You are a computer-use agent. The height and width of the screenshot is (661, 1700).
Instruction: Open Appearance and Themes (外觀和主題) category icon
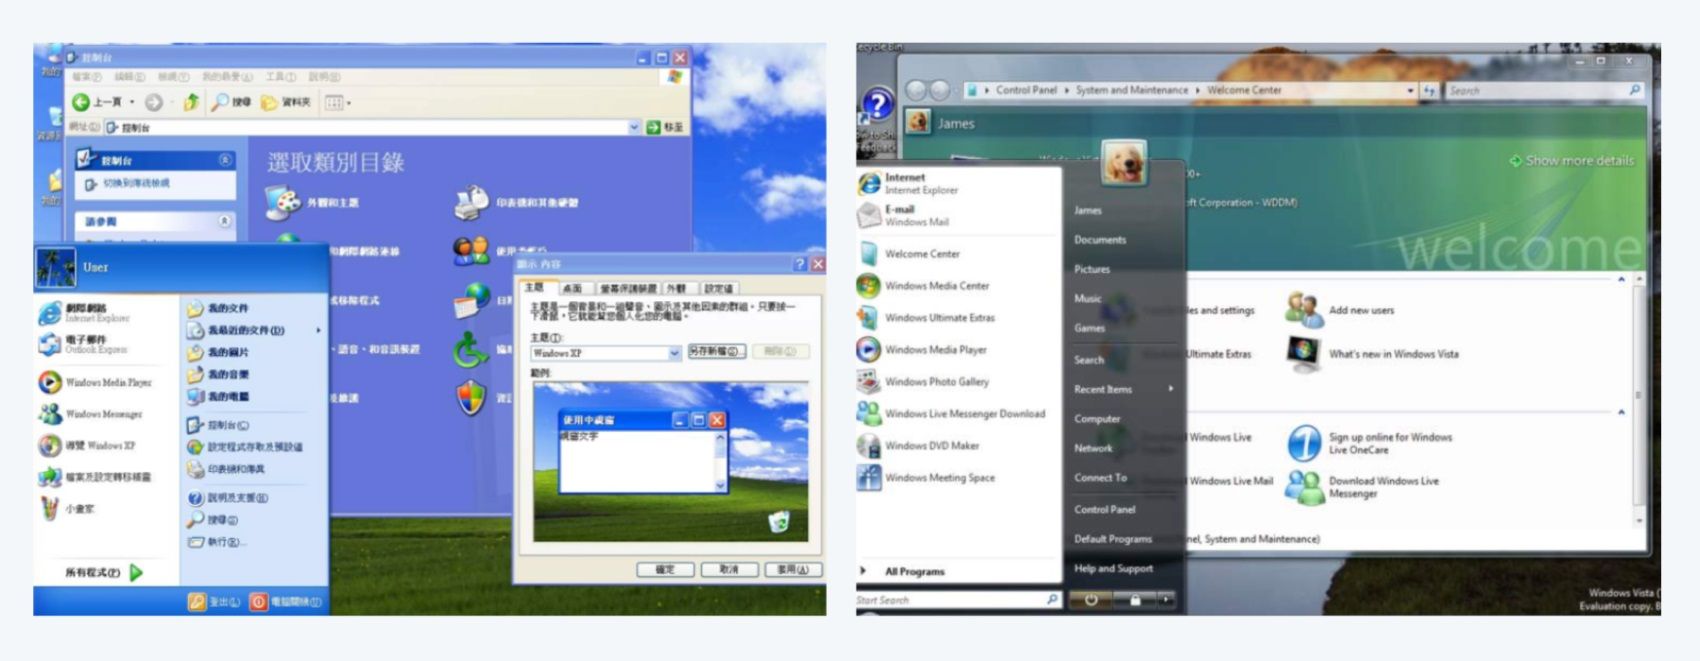282,202
